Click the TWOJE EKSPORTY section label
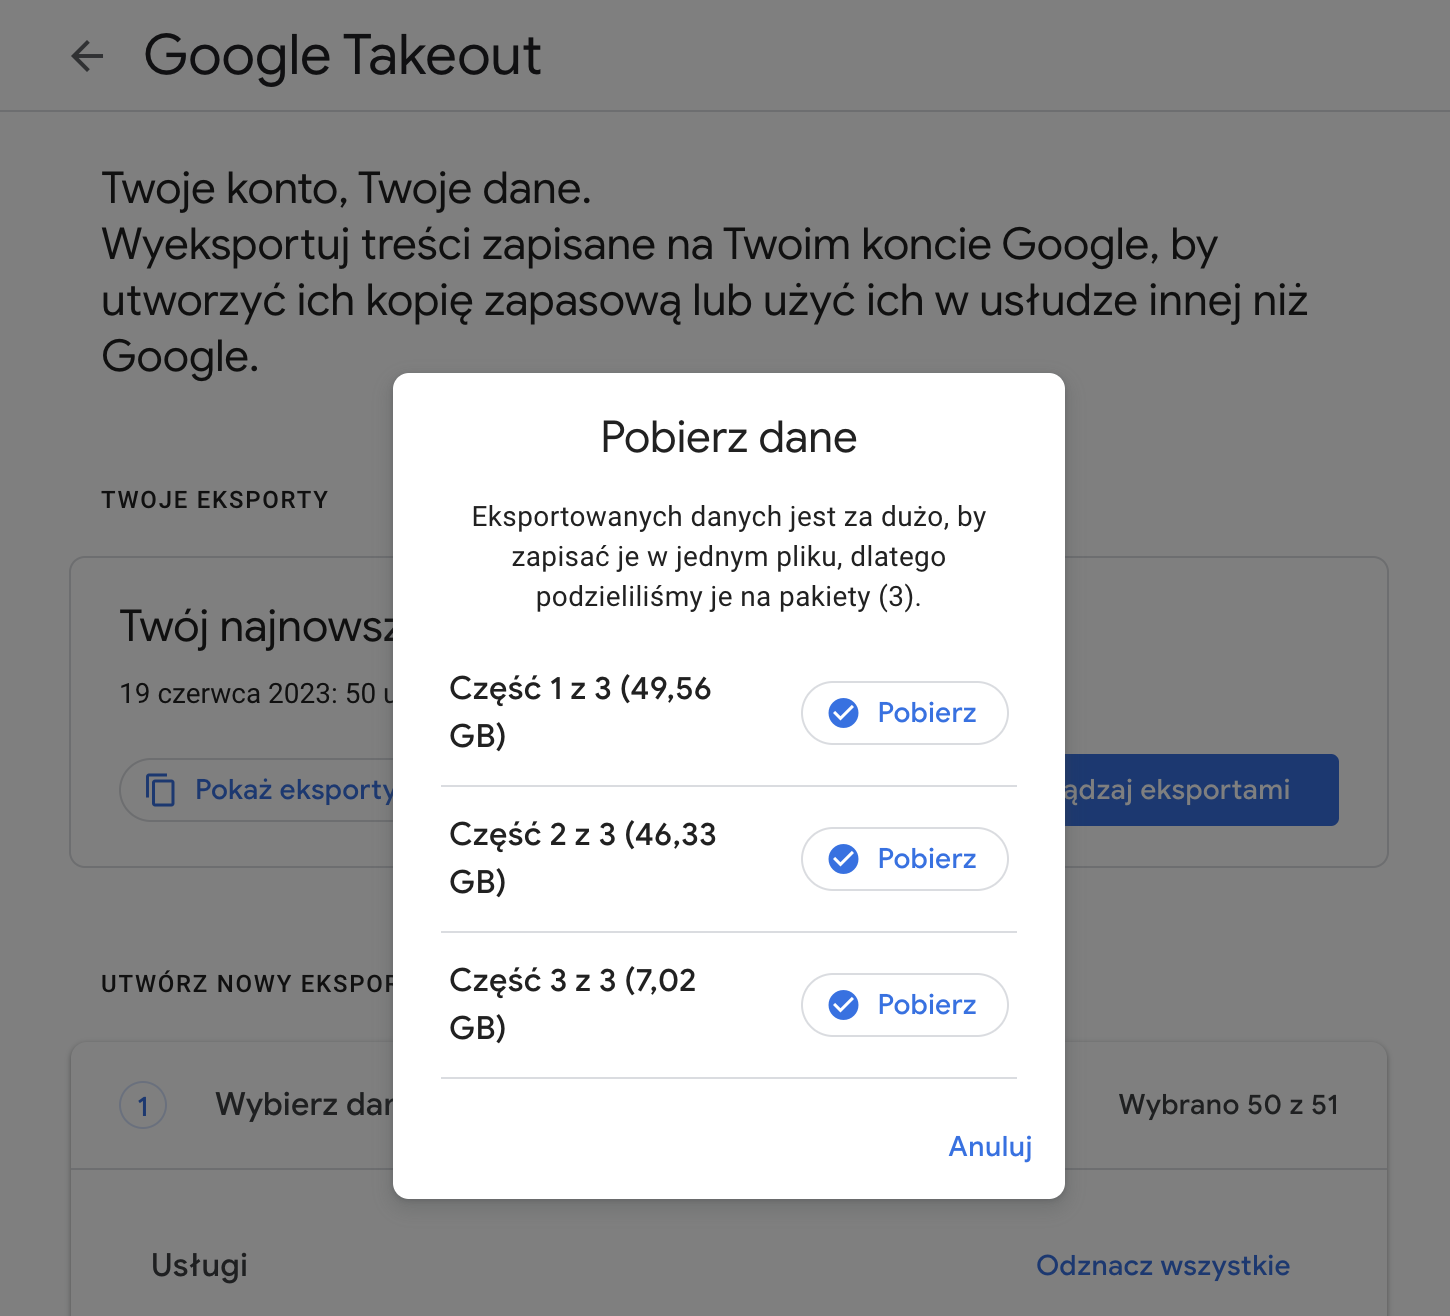 [x=214, y=500]
